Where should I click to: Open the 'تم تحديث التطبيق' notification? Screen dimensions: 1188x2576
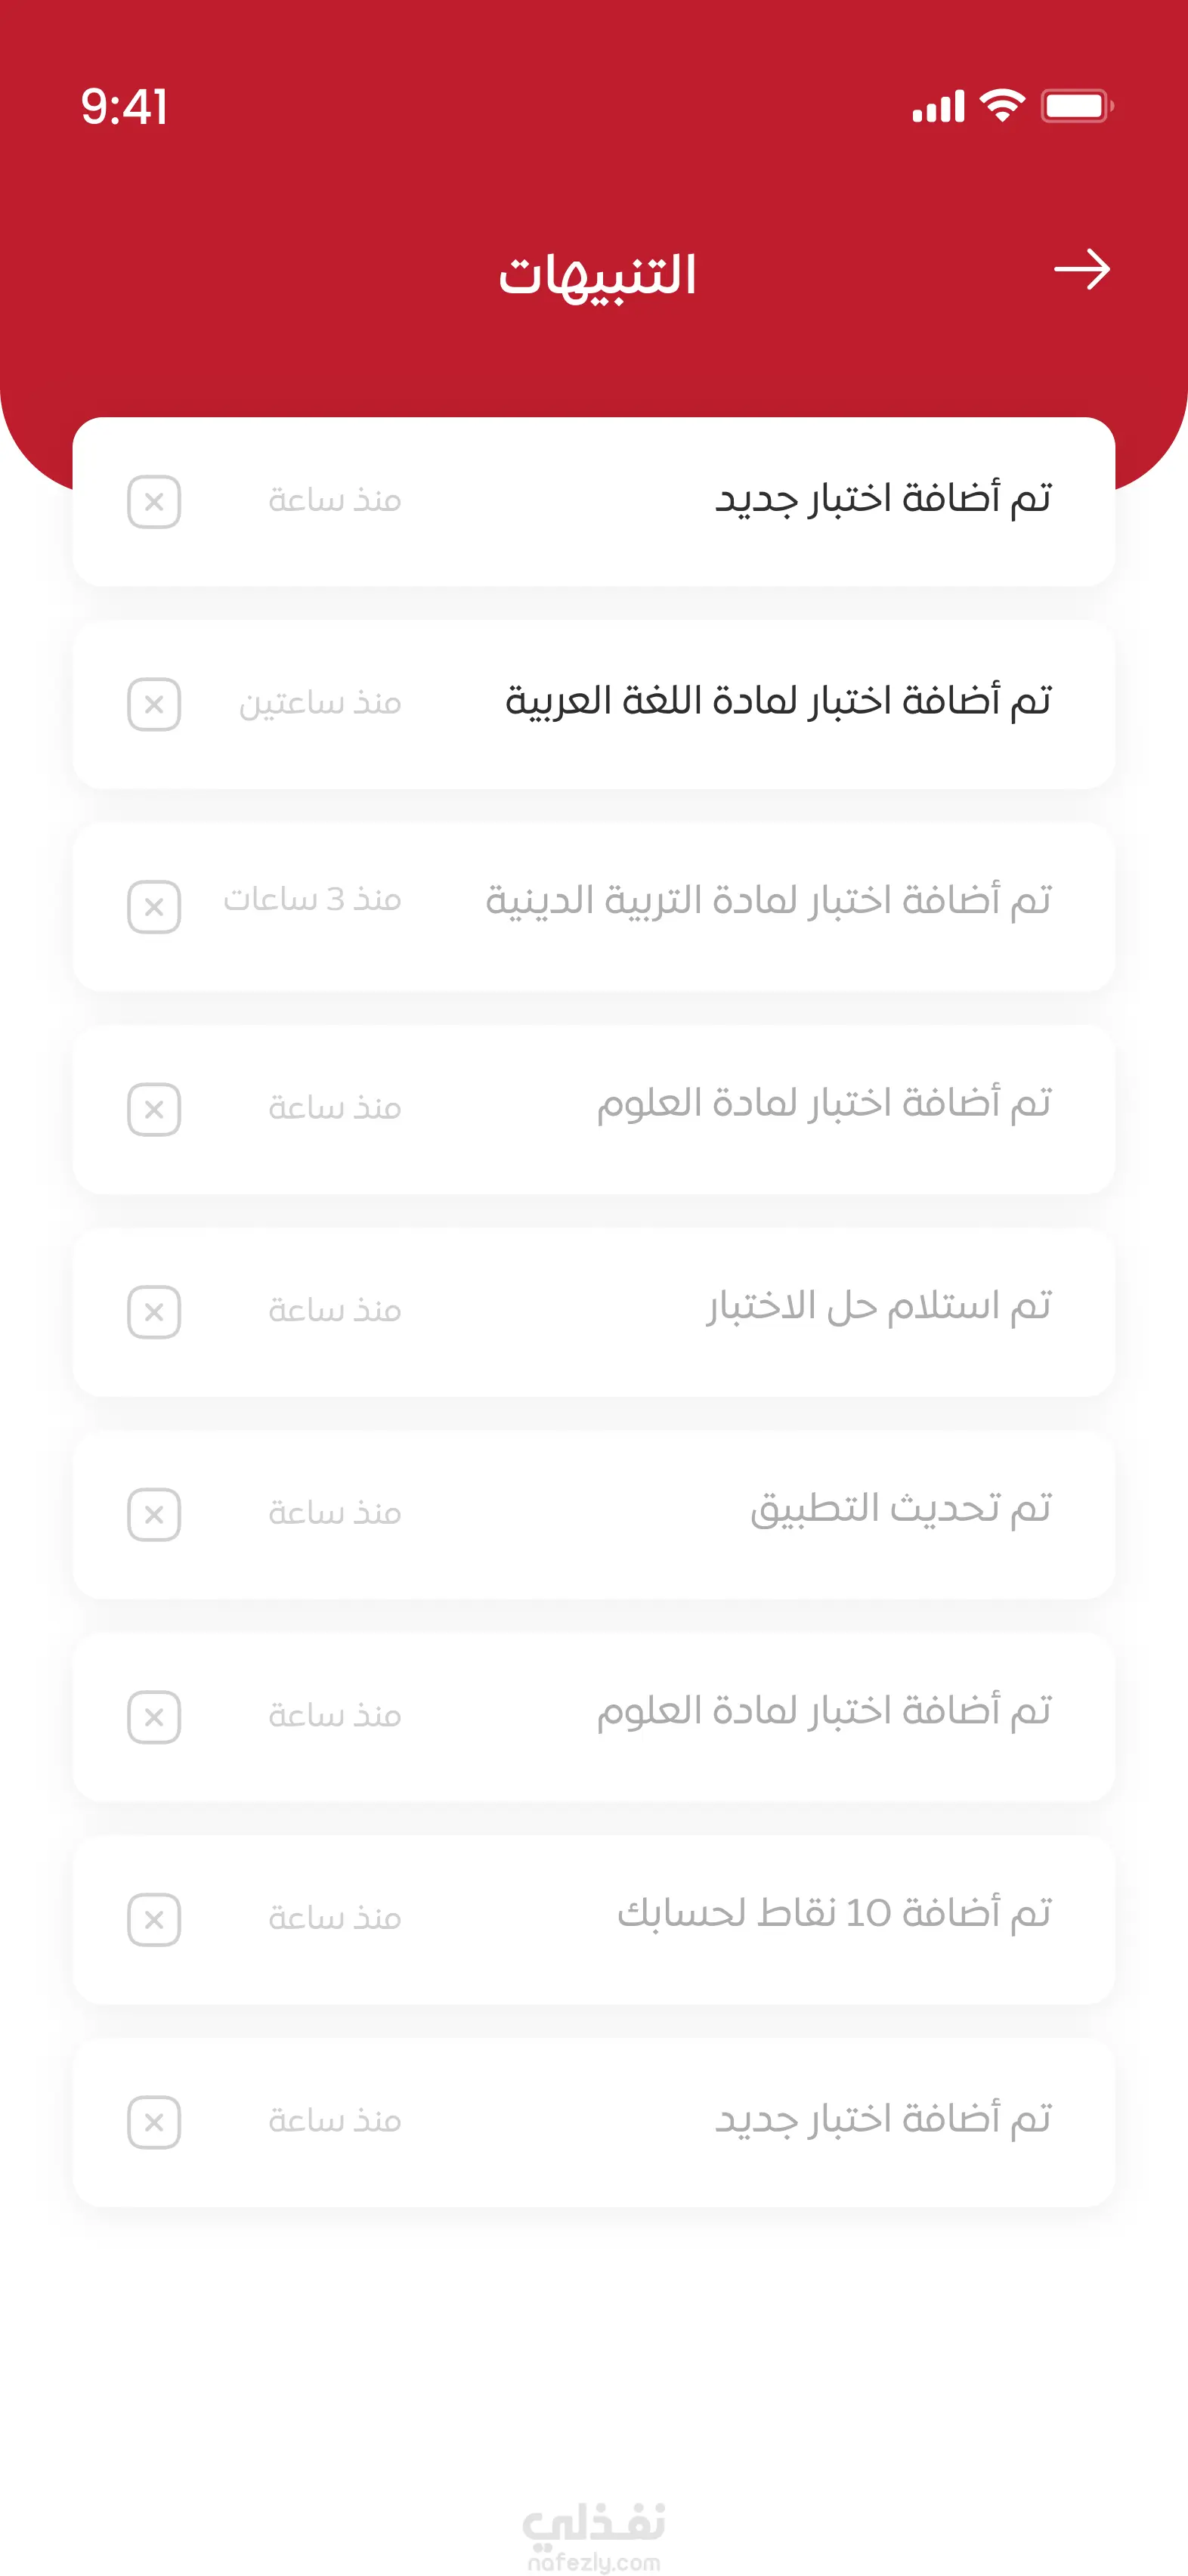click(x=900, y=1509)
